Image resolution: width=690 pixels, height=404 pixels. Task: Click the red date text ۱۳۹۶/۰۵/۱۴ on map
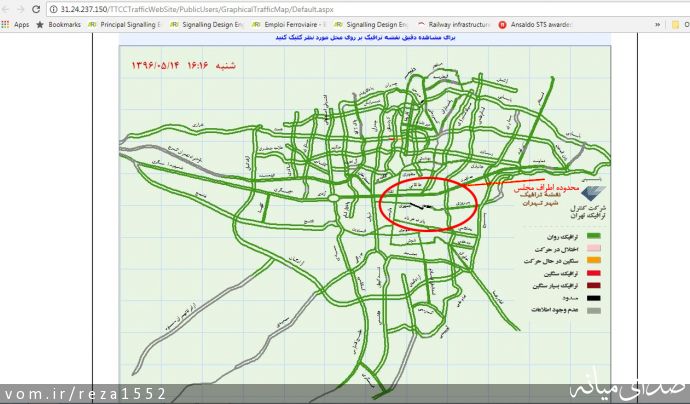pos(156,66)
